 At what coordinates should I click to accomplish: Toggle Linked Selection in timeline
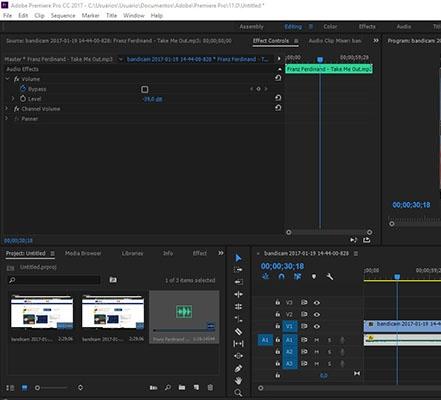[x=298, y=277]
